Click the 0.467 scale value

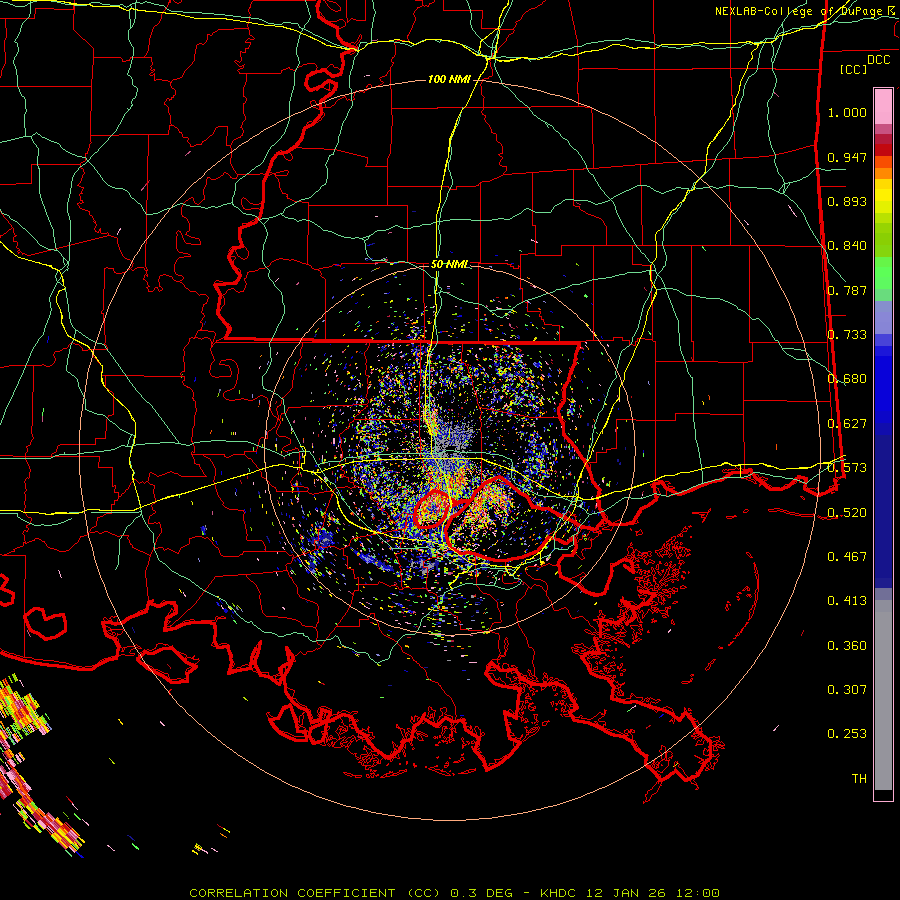[847, 557]
